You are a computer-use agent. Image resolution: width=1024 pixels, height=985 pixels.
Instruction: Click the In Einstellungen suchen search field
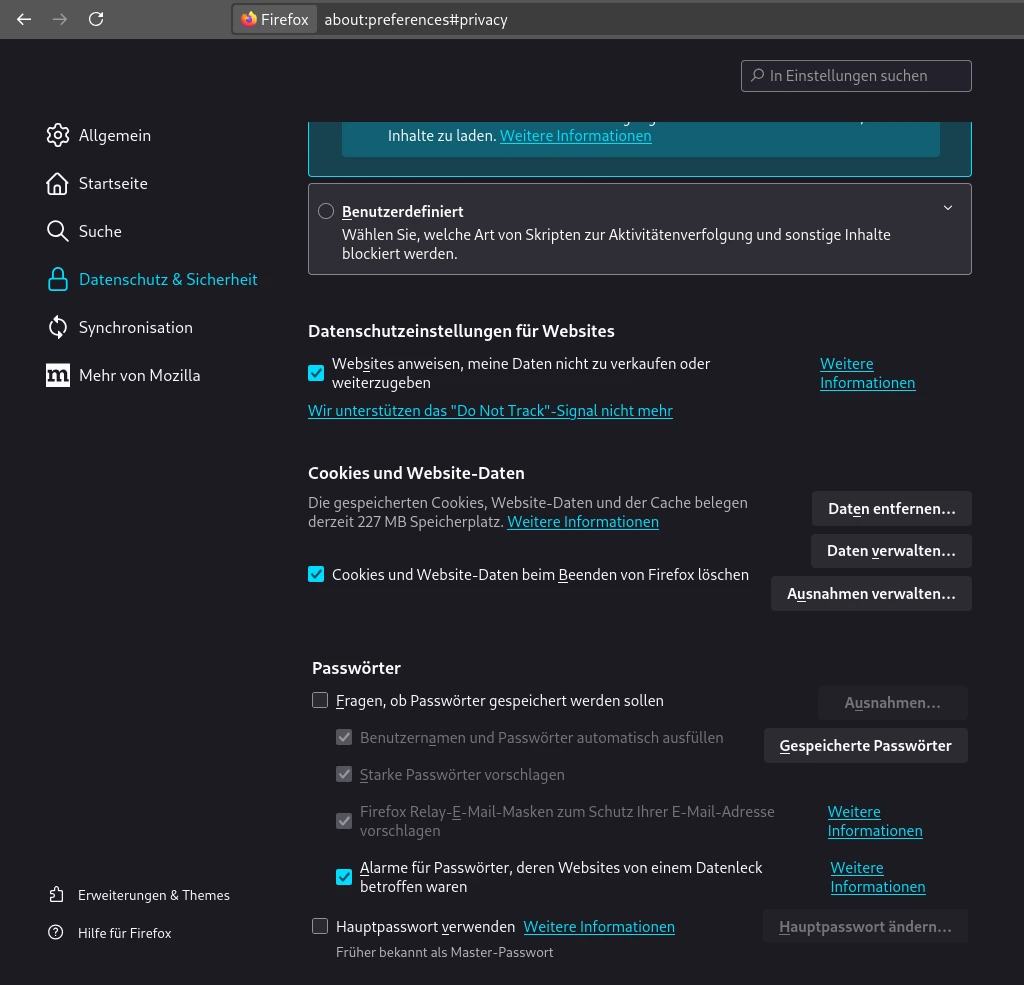click(x=856, y=76)
